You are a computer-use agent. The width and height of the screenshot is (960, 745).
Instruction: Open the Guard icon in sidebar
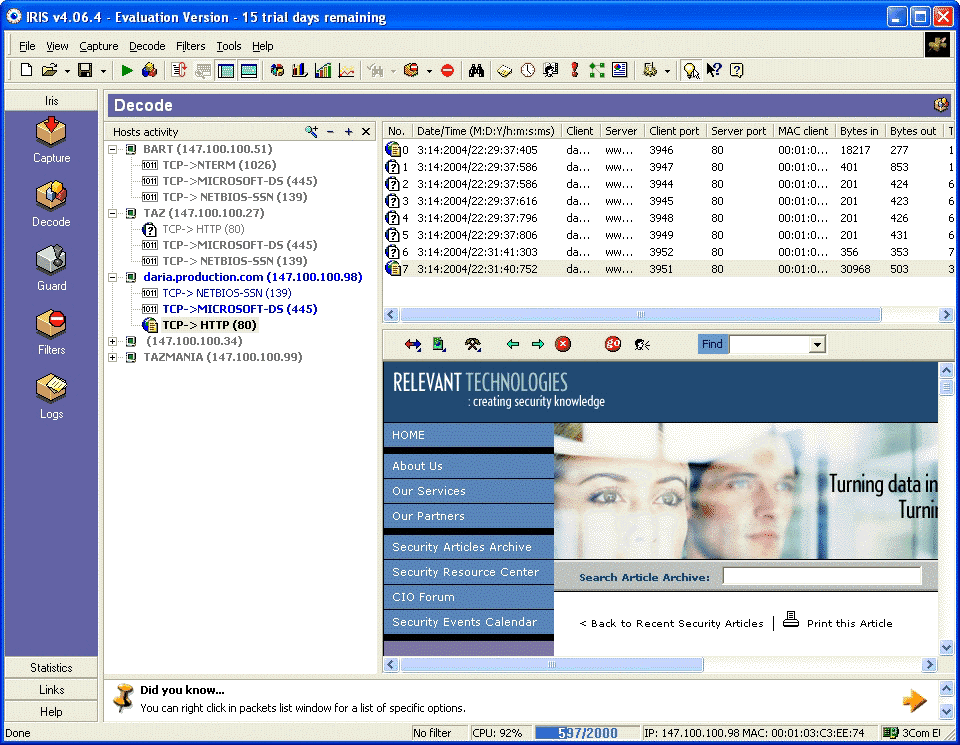(51, 267)
